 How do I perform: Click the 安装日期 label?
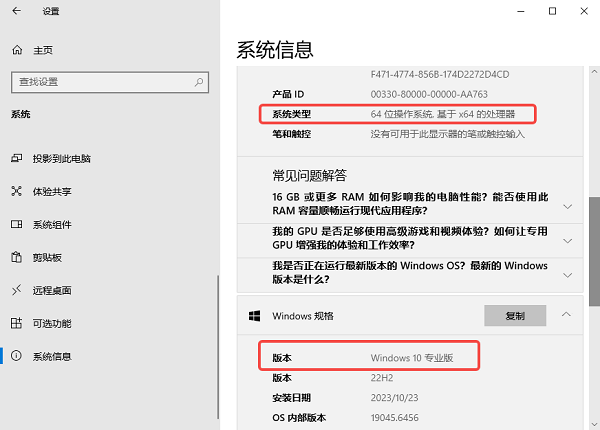(291, 398)
